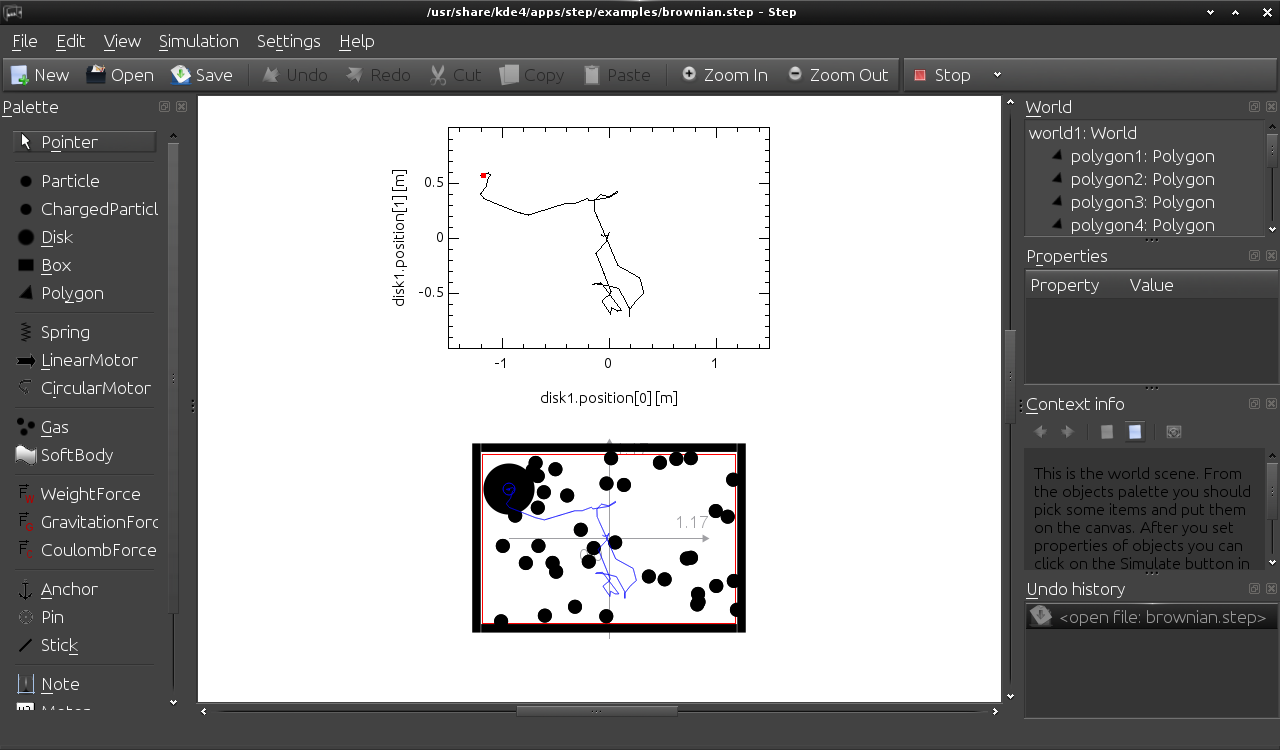
Task: Stop the running simulation
Action: [x=943, y=75]
